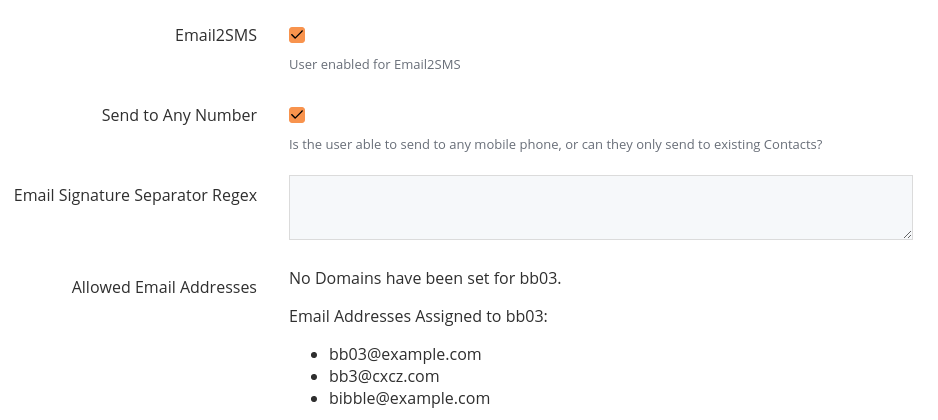The width and height of the screenshot is (938, 420).
Task: Click the bullet beside bibble@example.com
Action: (x=314, y=399)
